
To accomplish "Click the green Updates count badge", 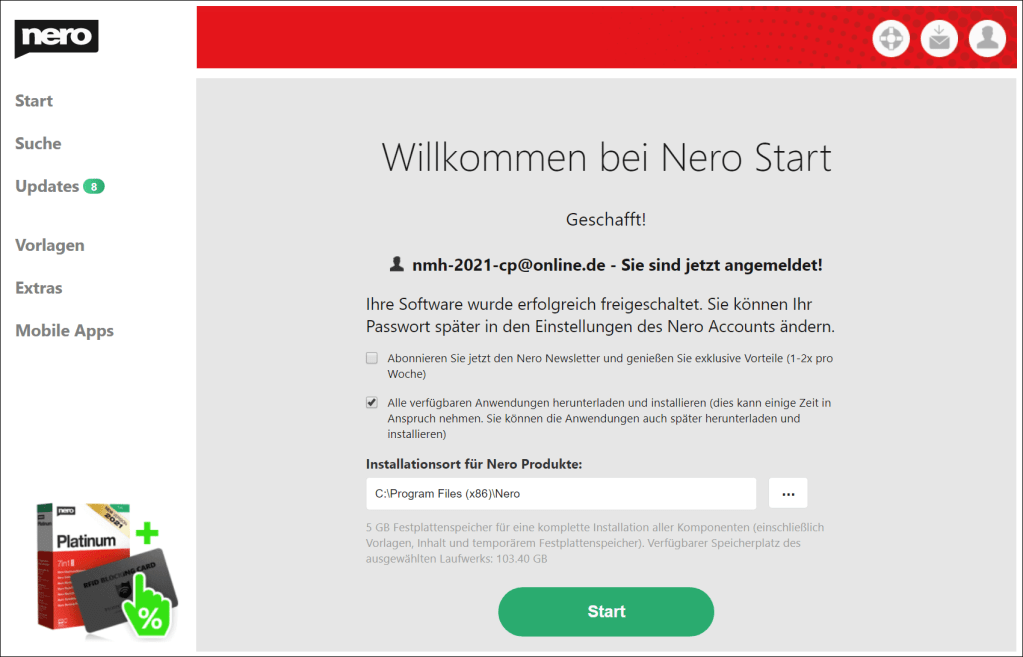I will click(x=94, y=187).
